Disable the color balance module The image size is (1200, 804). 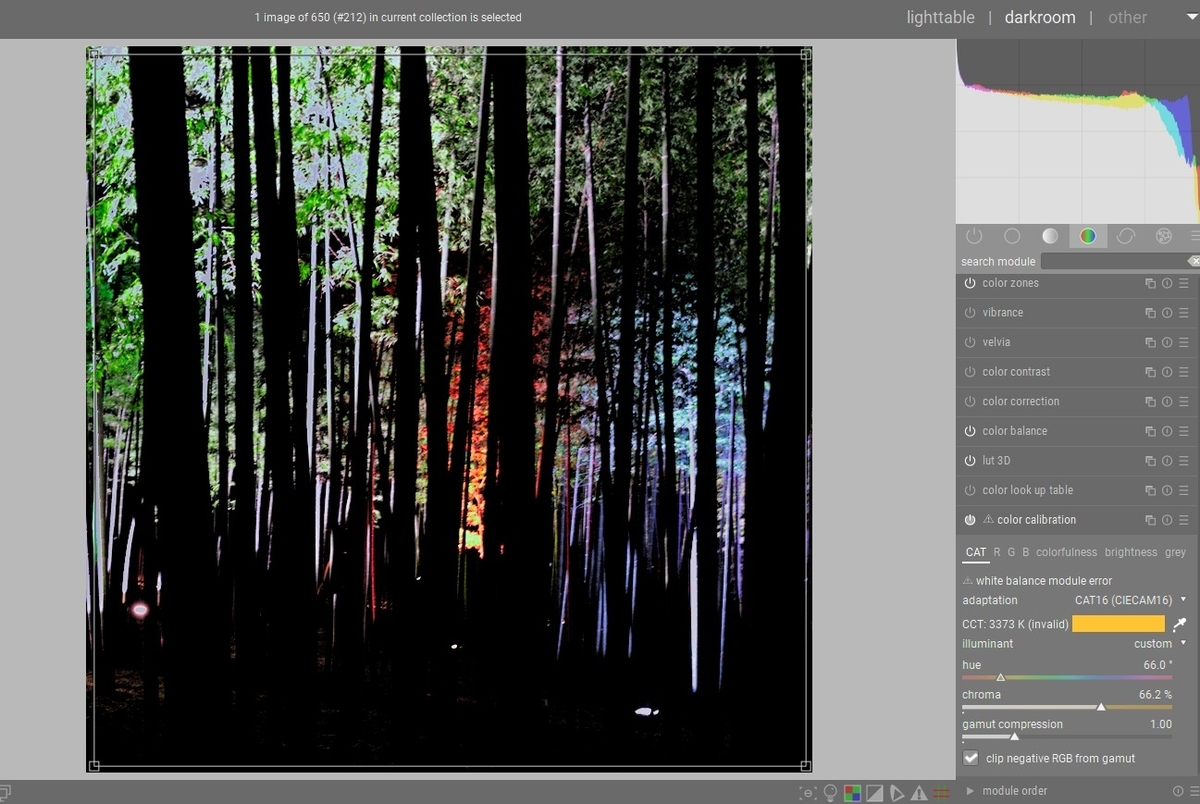(x=970, y=431)
